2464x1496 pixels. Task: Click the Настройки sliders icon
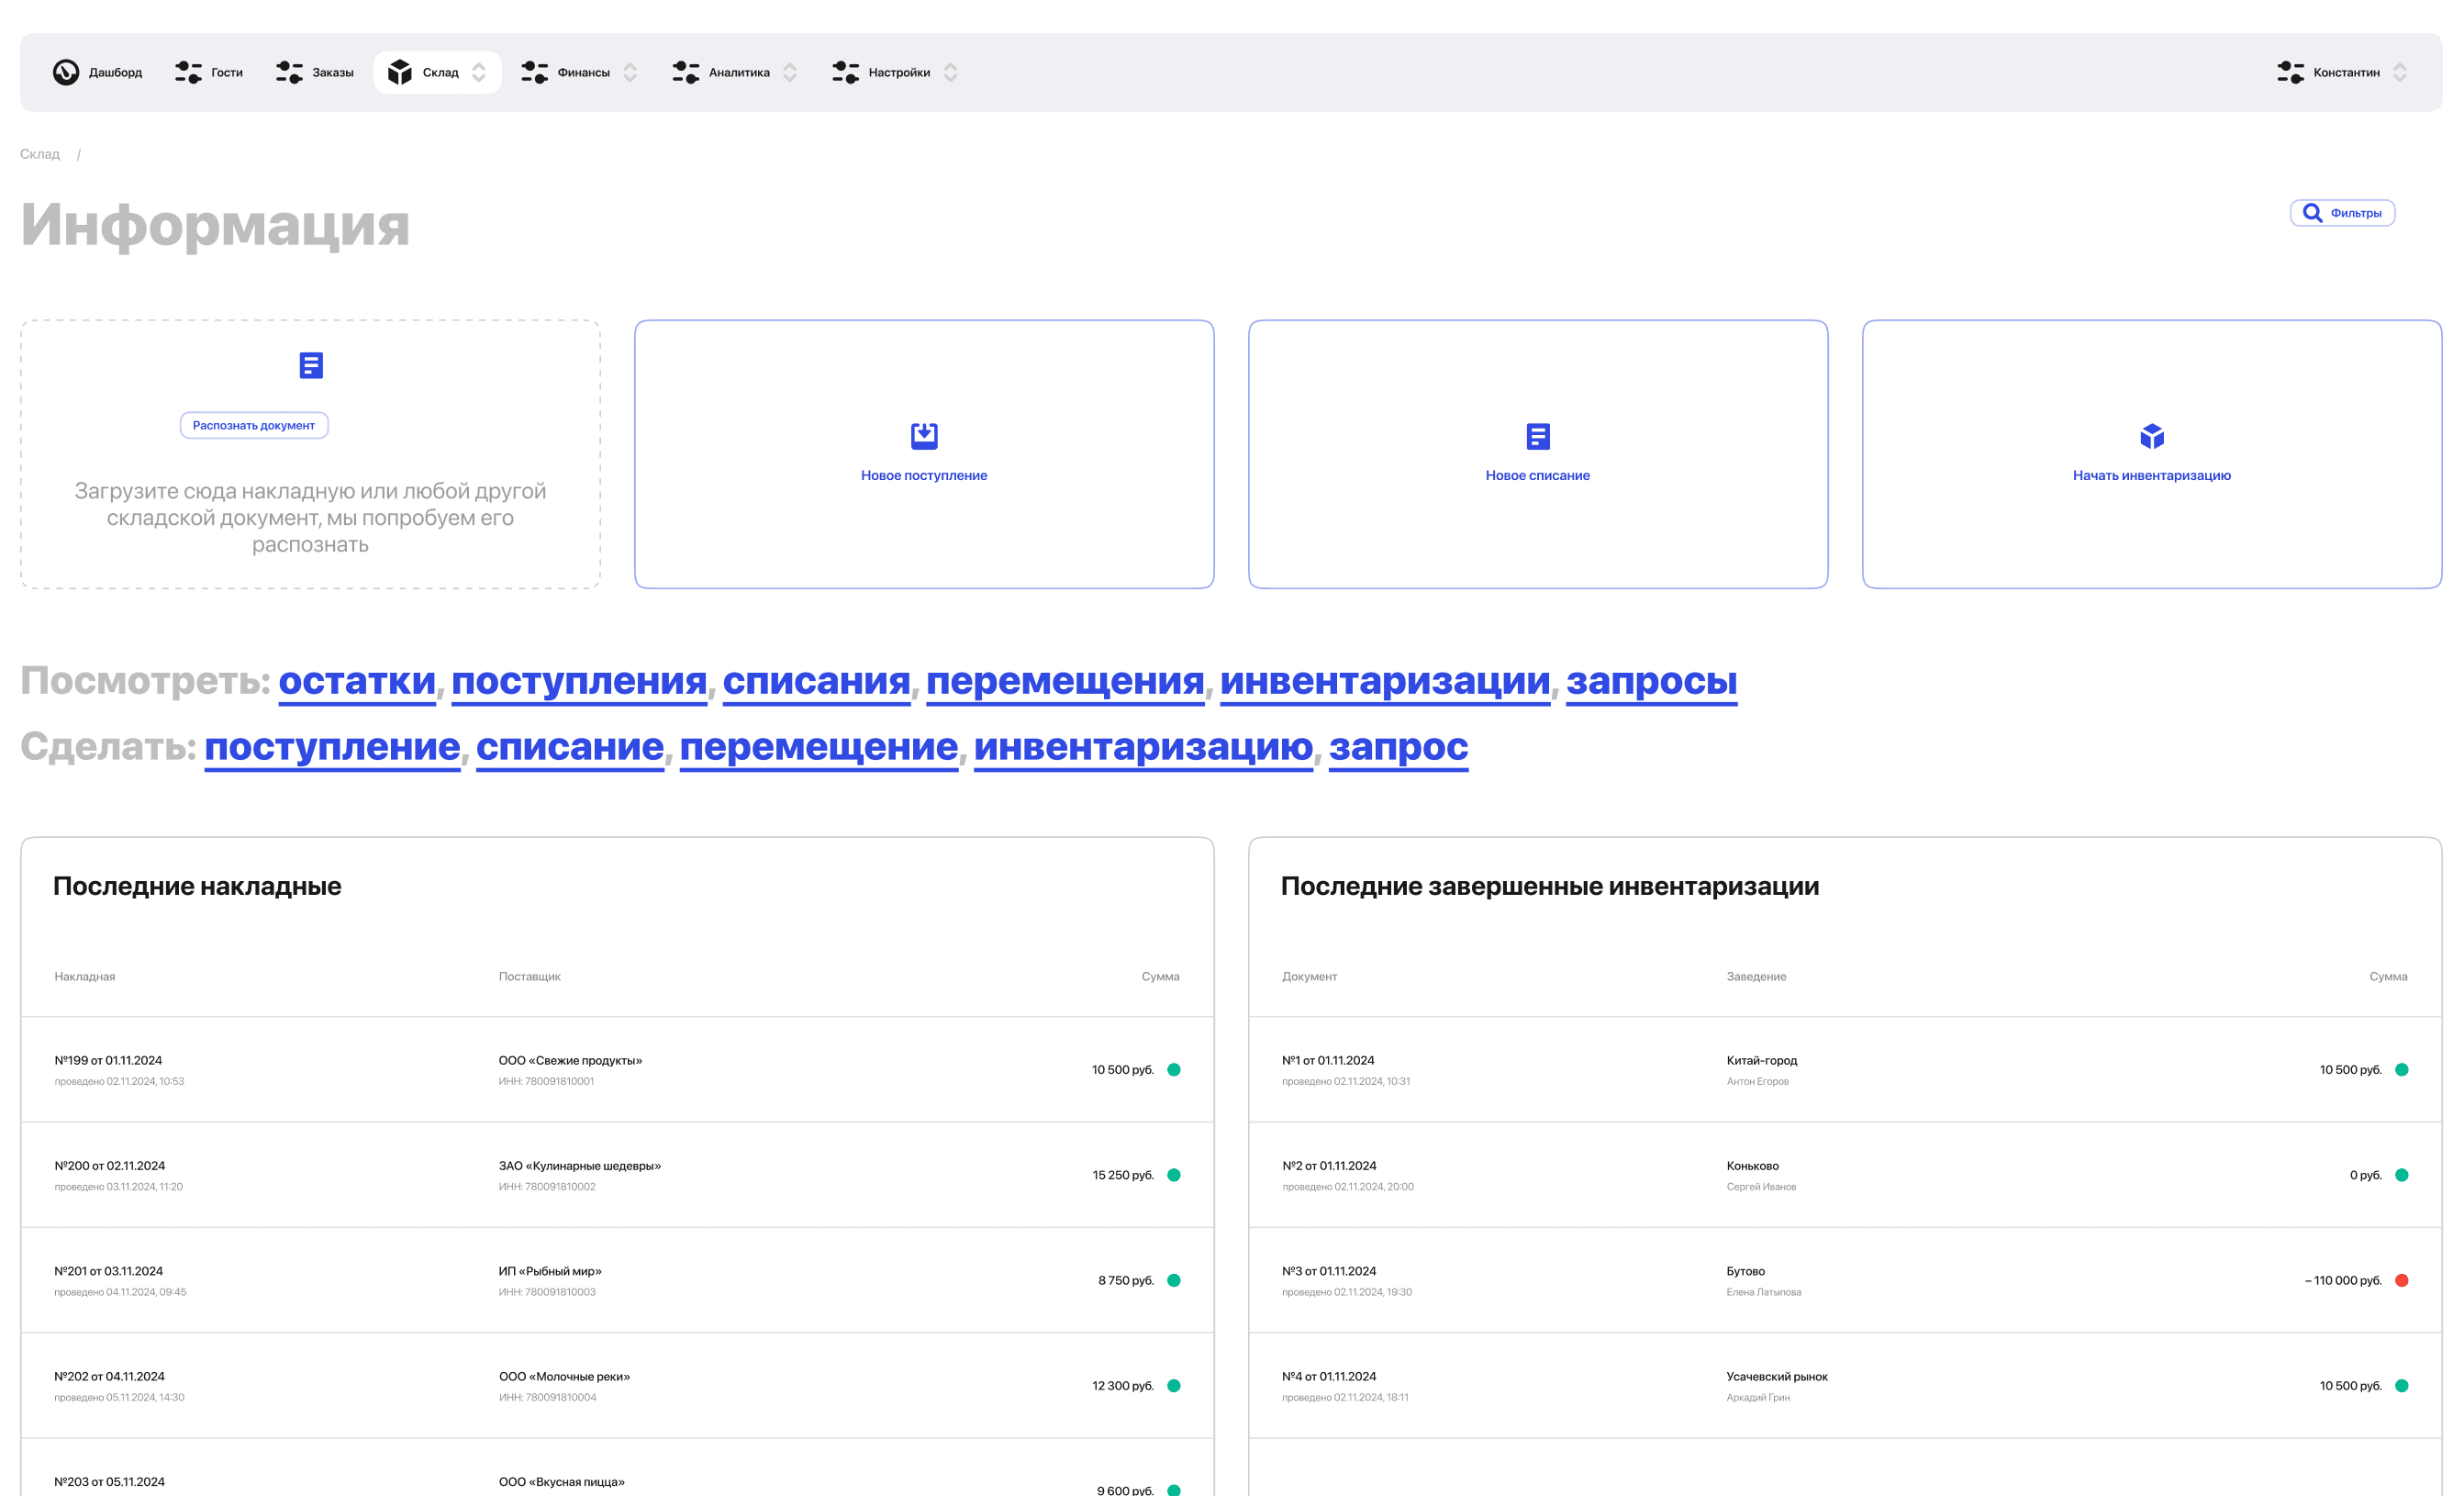point(846,72)
